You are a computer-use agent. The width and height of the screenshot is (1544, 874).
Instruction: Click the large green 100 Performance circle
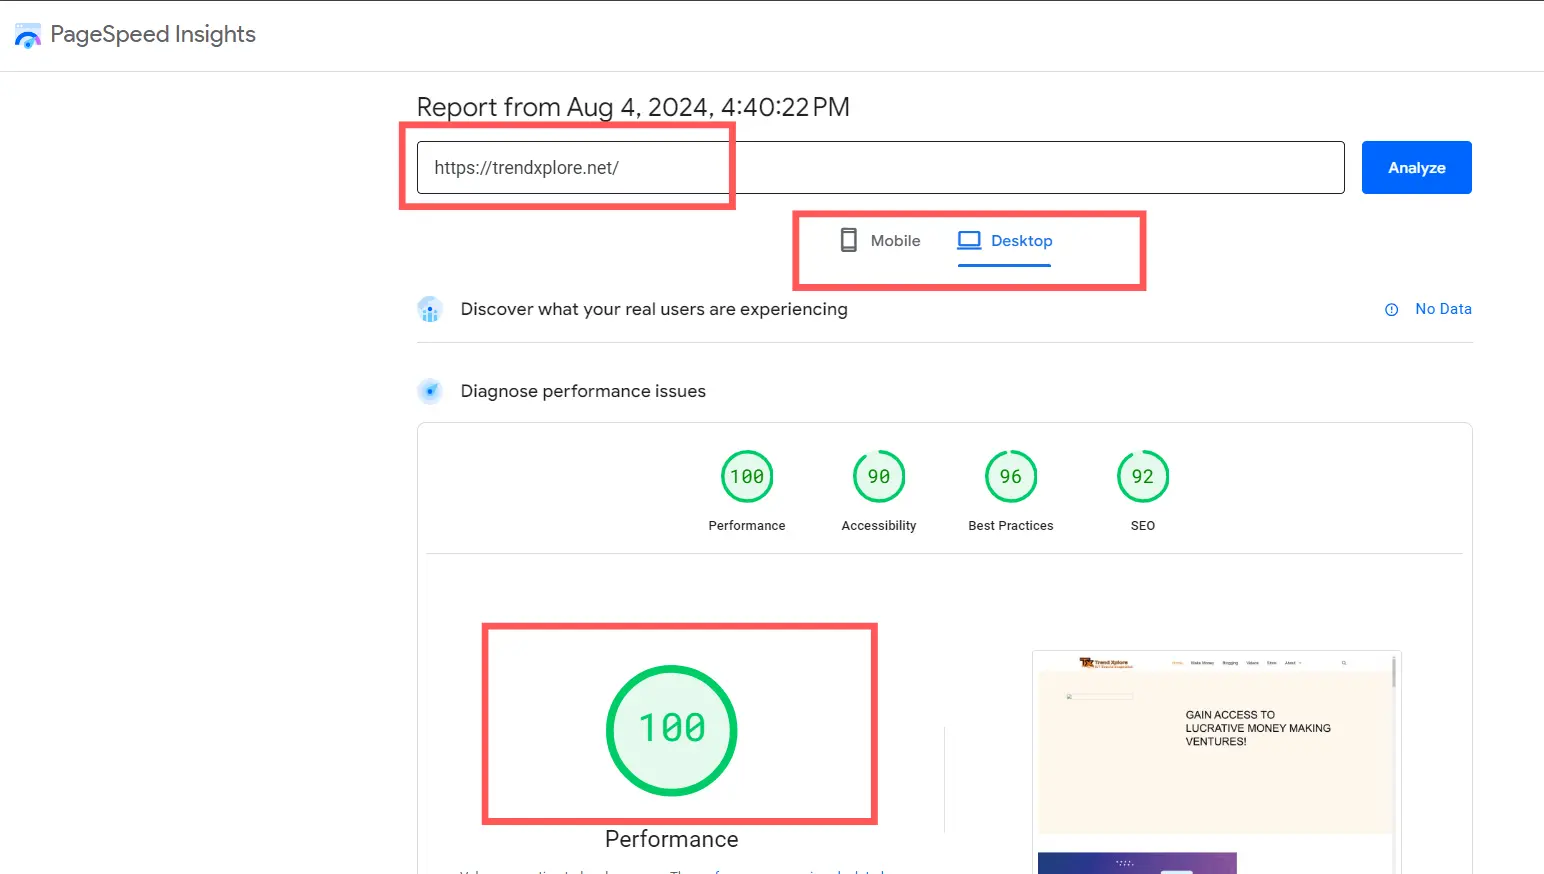[x=671, y=728]
